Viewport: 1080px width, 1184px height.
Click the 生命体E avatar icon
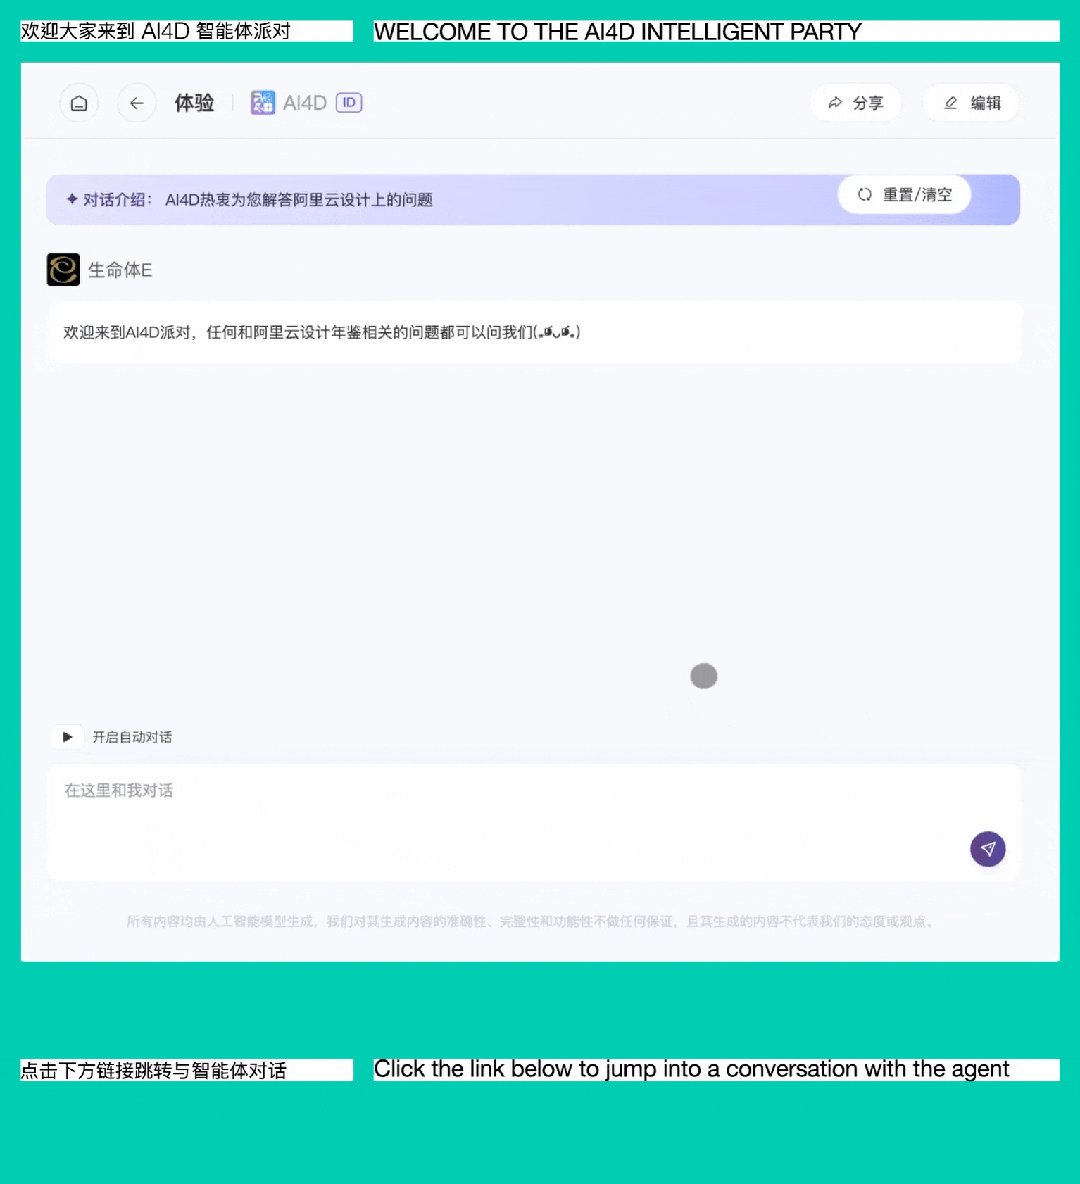pos(63,270)
